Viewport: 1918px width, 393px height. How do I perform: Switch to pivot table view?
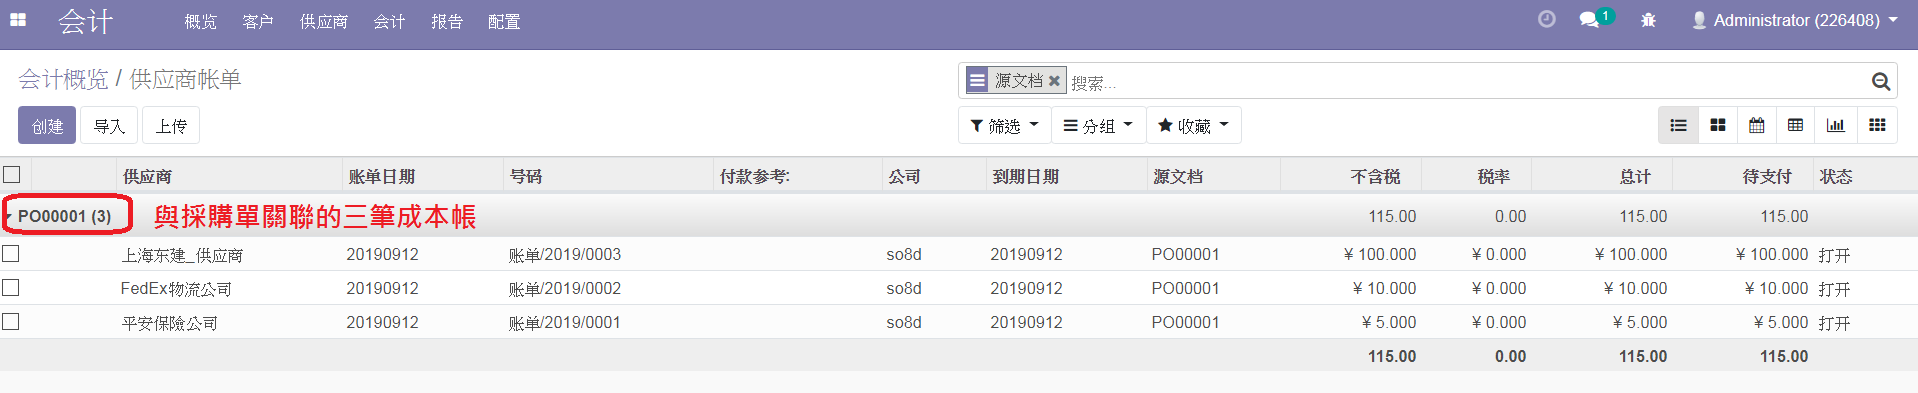tap(1796, 125)
